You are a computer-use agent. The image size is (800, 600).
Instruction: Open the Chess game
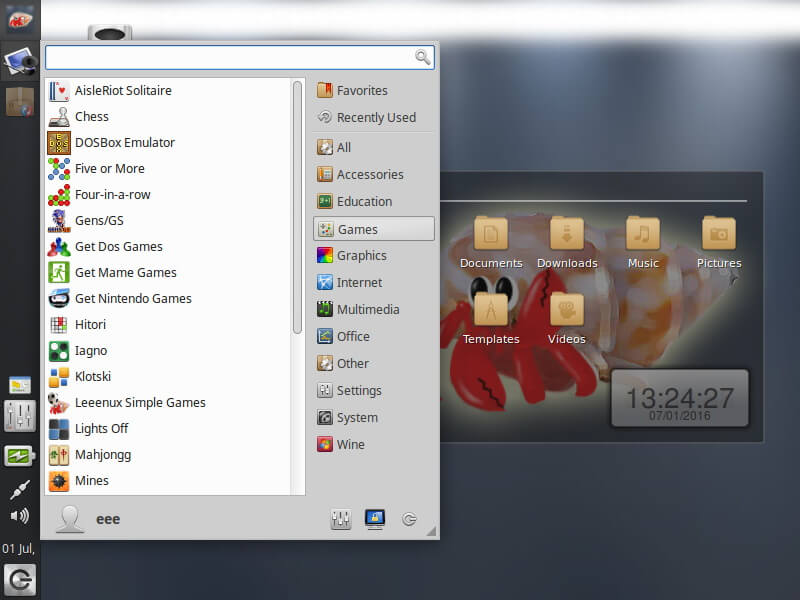[92, 117]
